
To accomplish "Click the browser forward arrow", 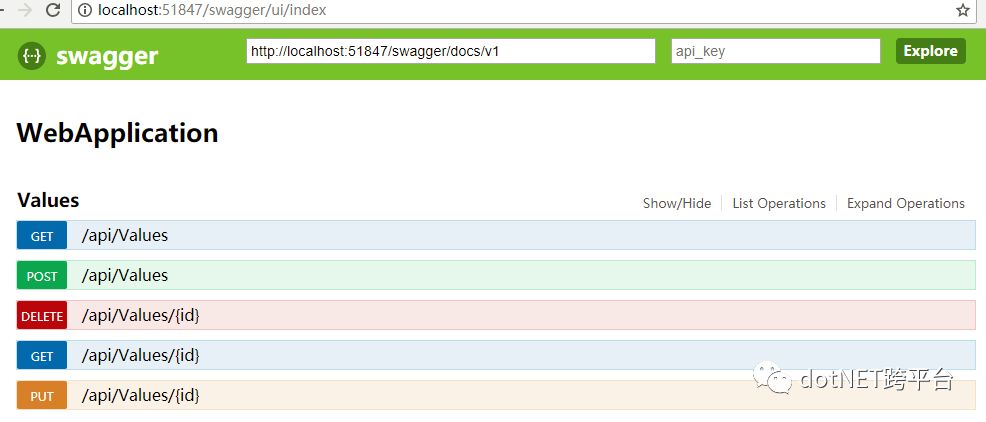I will 25,10.
